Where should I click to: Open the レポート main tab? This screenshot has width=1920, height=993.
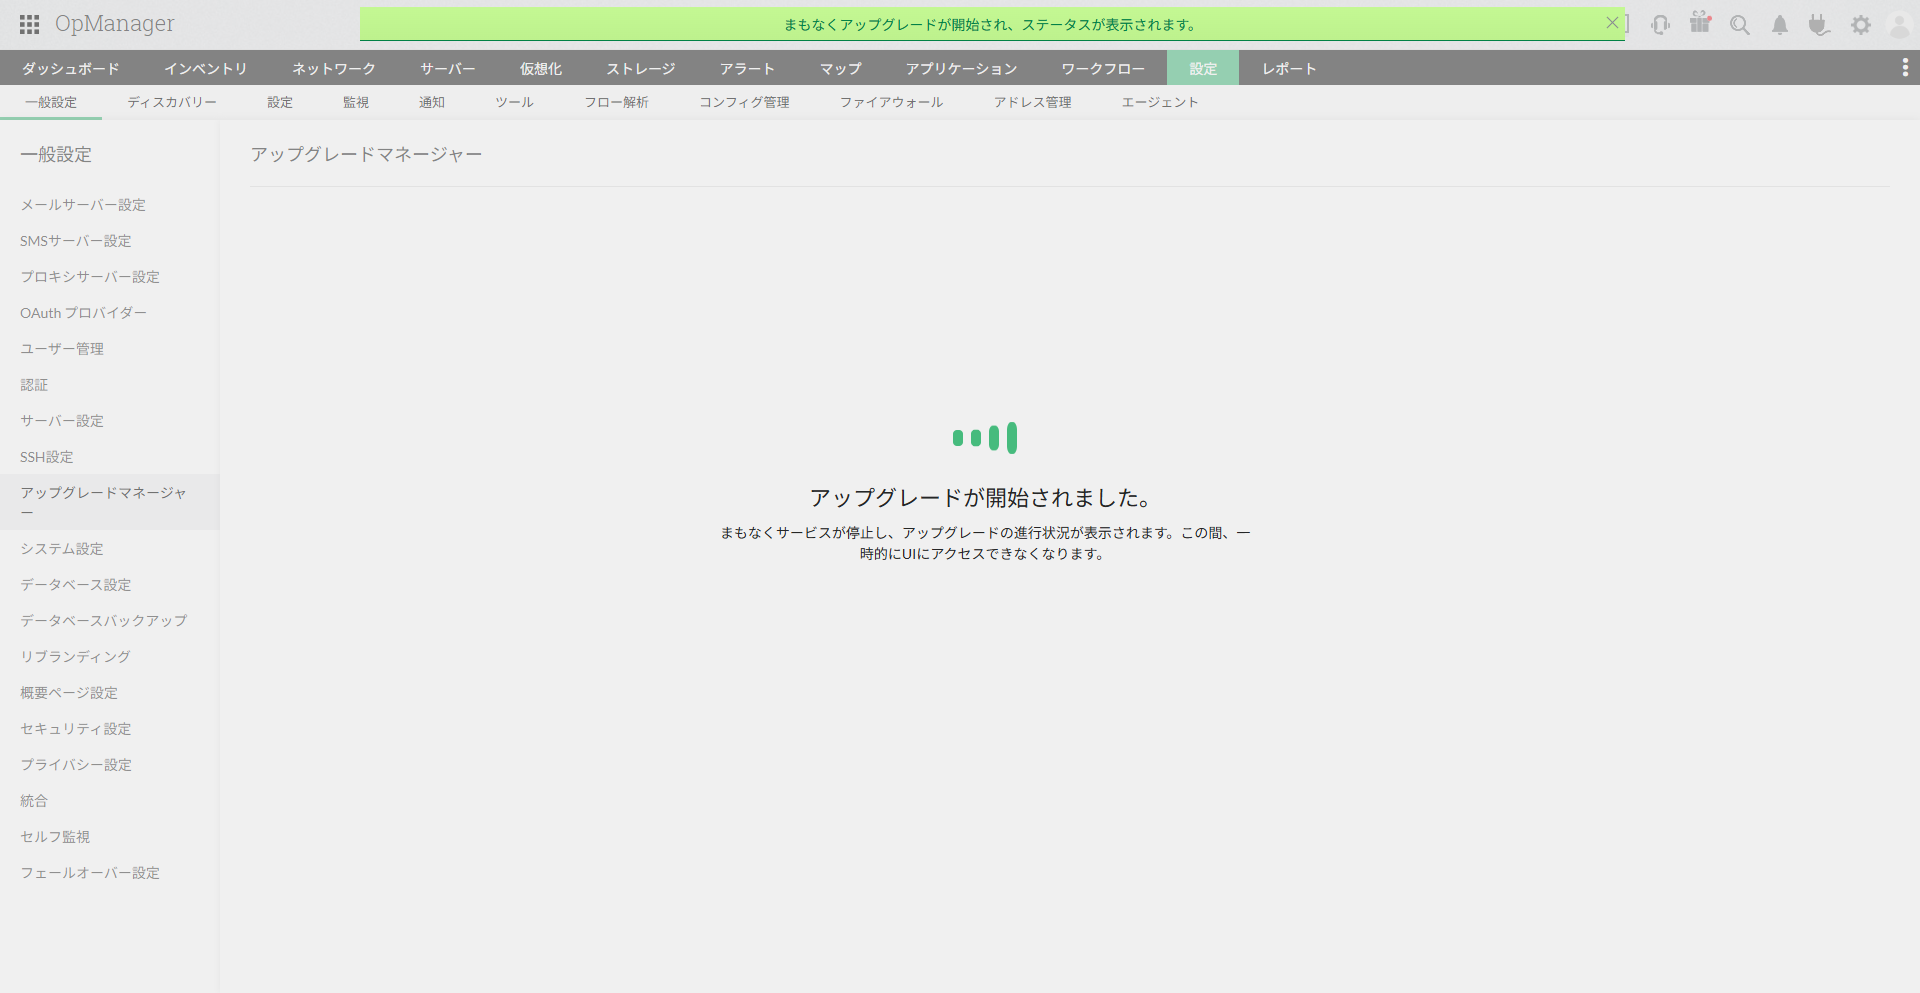[x=1290, y=68]
